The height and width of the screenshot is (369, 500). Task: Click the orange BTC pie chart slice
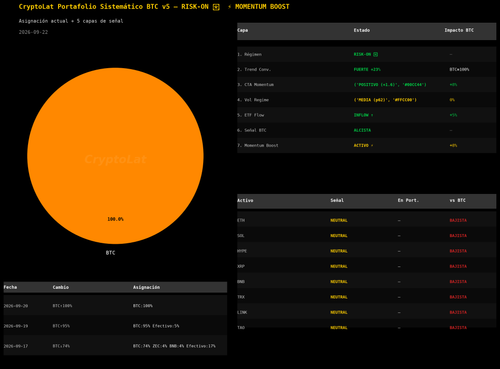[115, 156]
